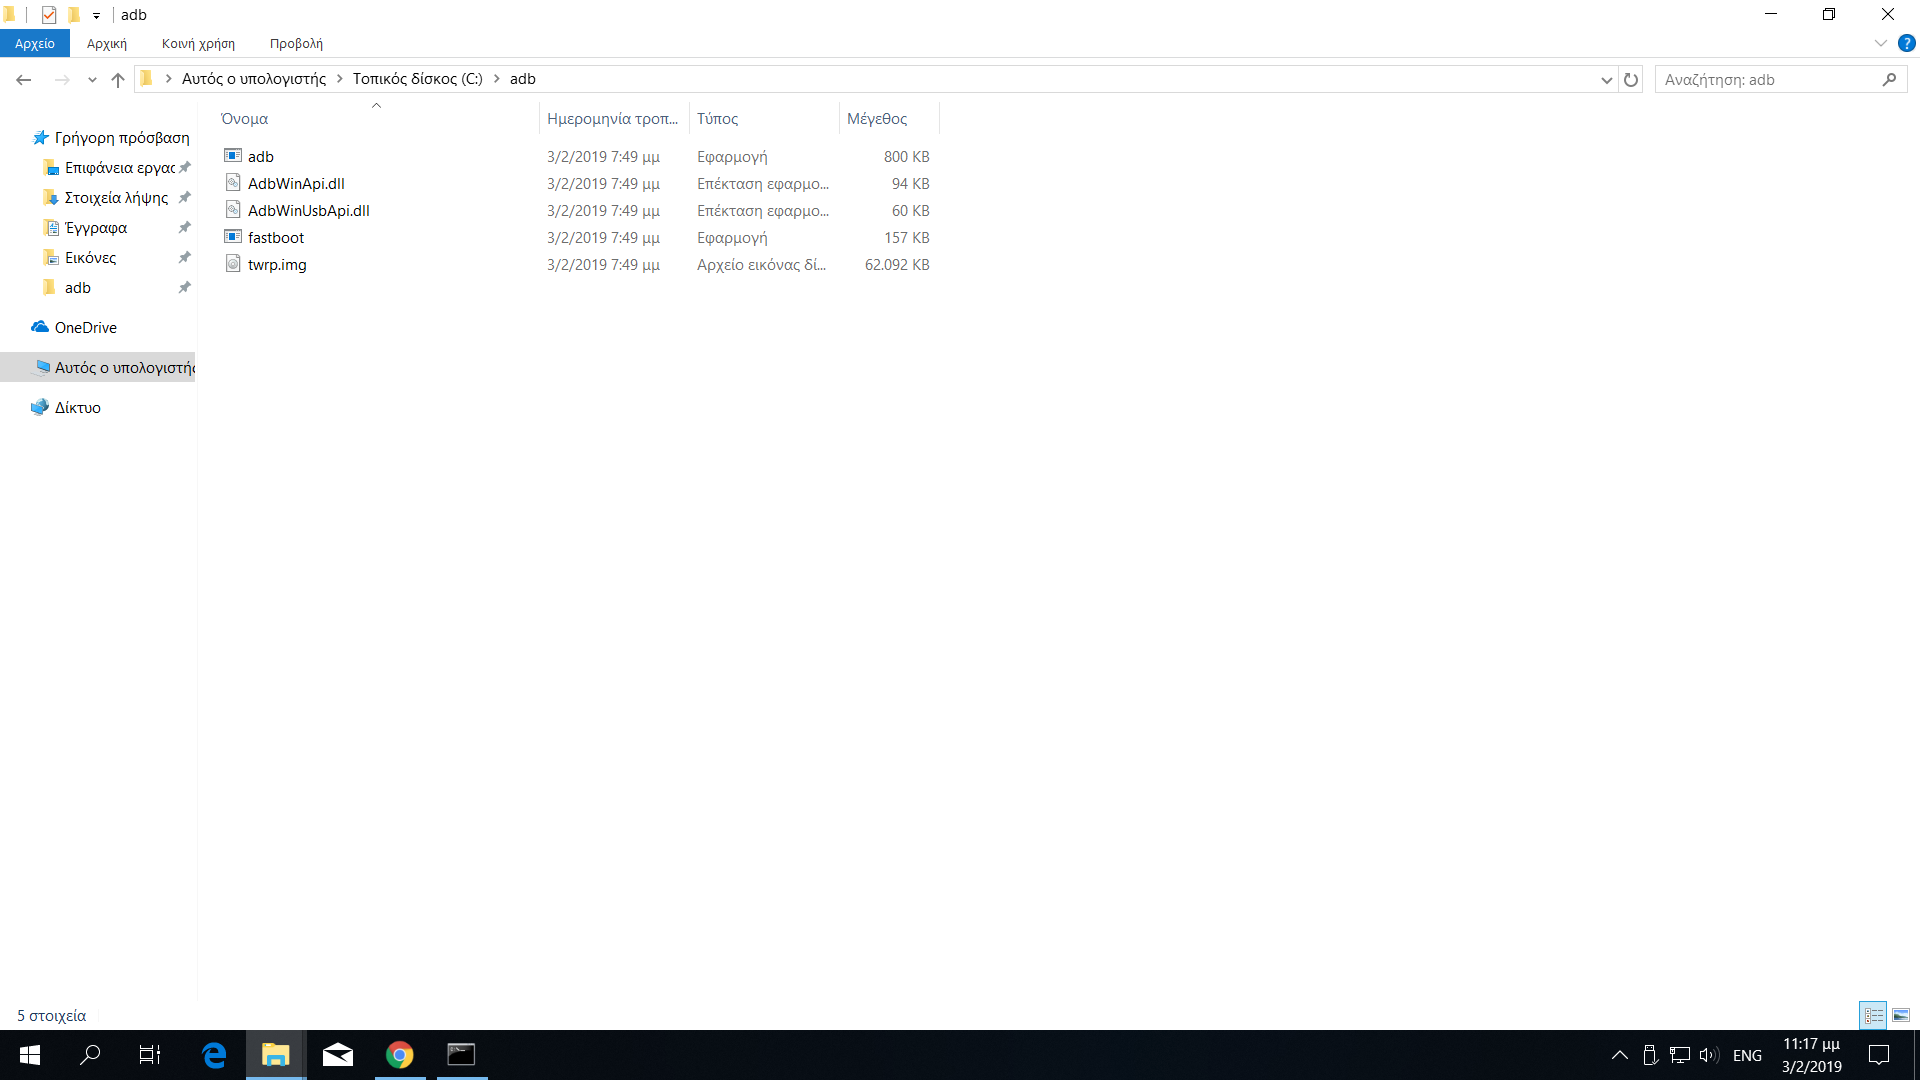Open the recent locations dropdown
The width and height of the screenshot is (1920, 1080).
coord(92,79)
